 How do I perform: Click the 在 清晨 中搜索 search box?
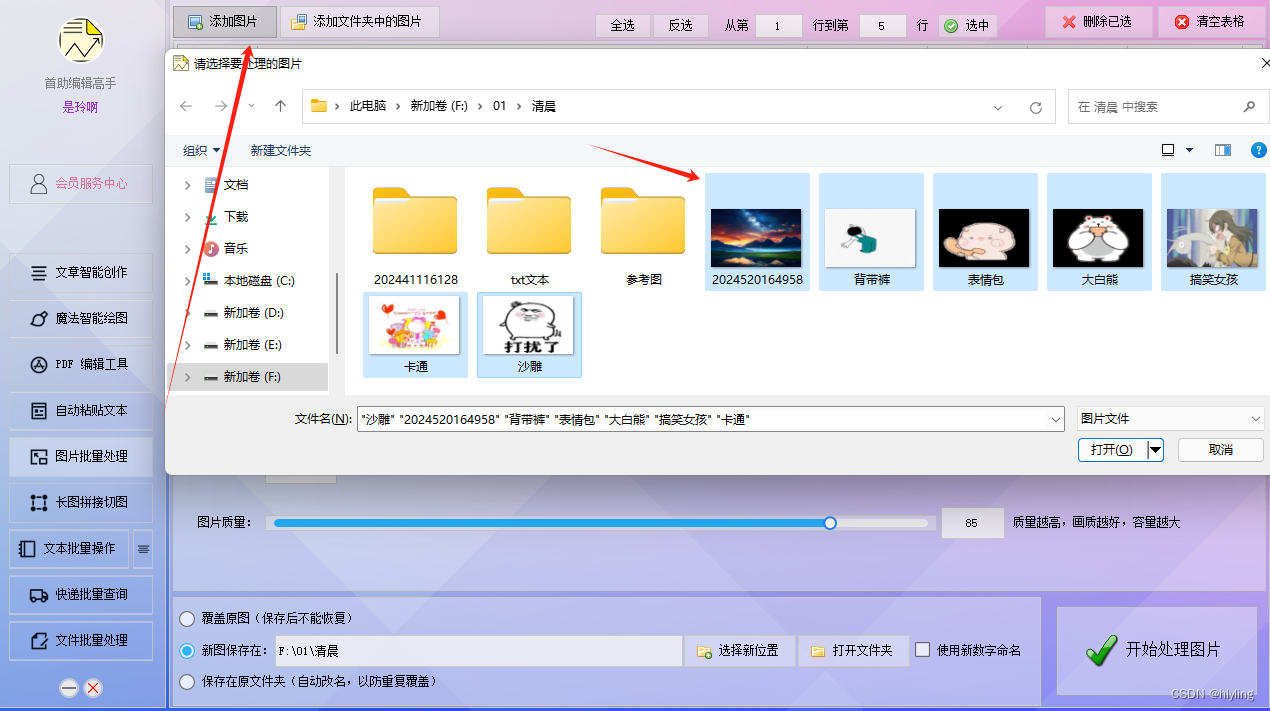click(x=1166, y=107)
